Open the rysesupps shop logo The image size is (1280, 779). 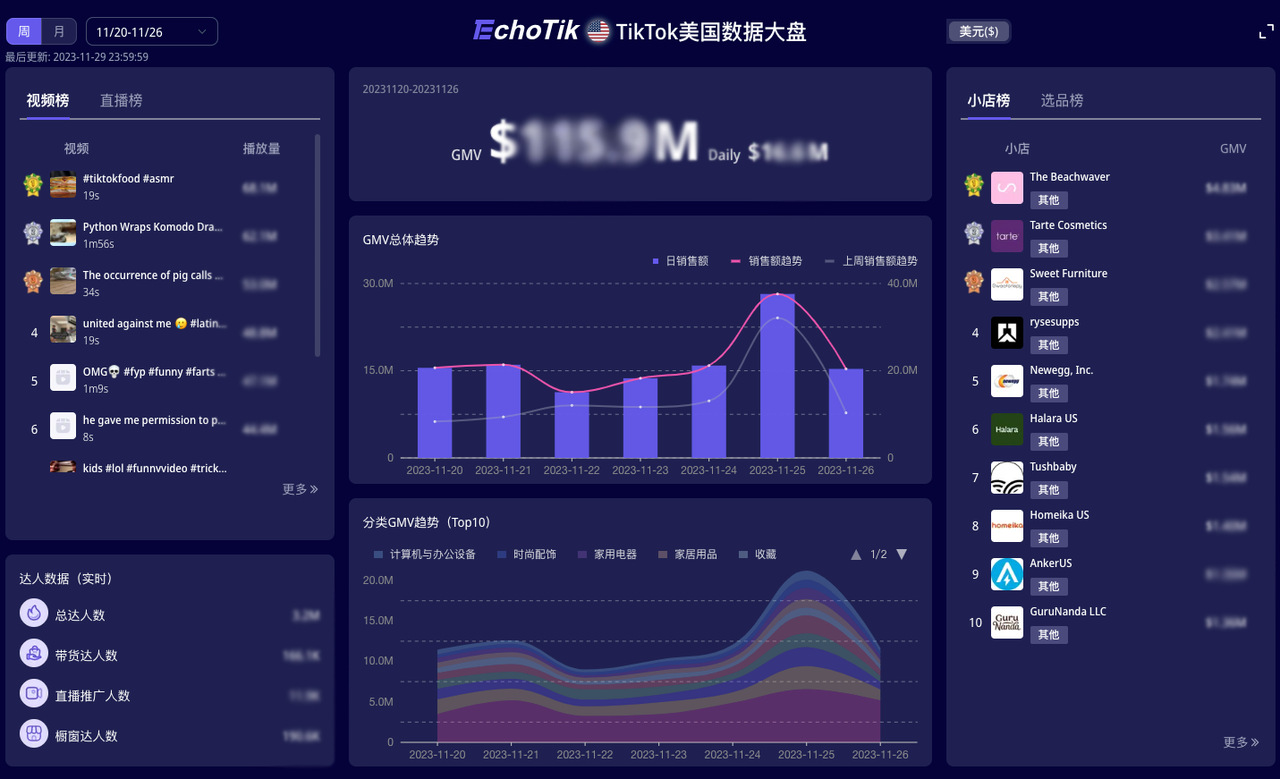tap(1007, 333)
